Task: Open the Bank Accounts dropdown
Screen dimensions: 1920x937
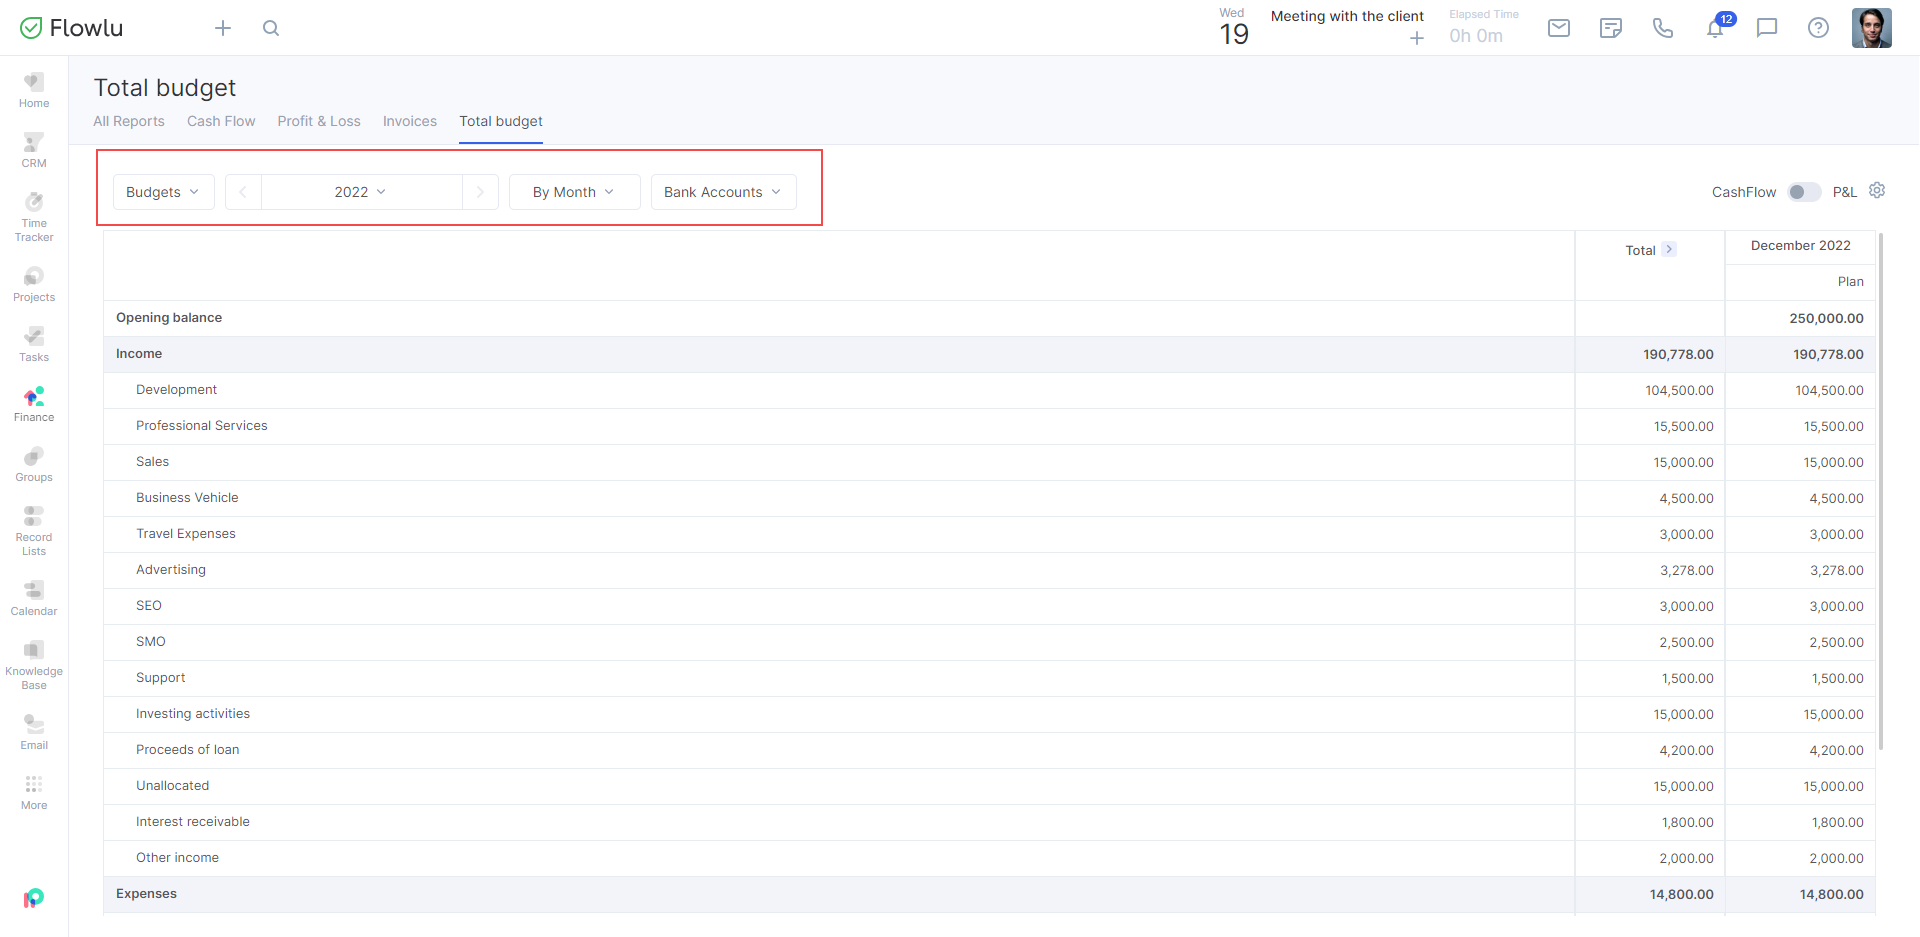Action: [723, 192]
